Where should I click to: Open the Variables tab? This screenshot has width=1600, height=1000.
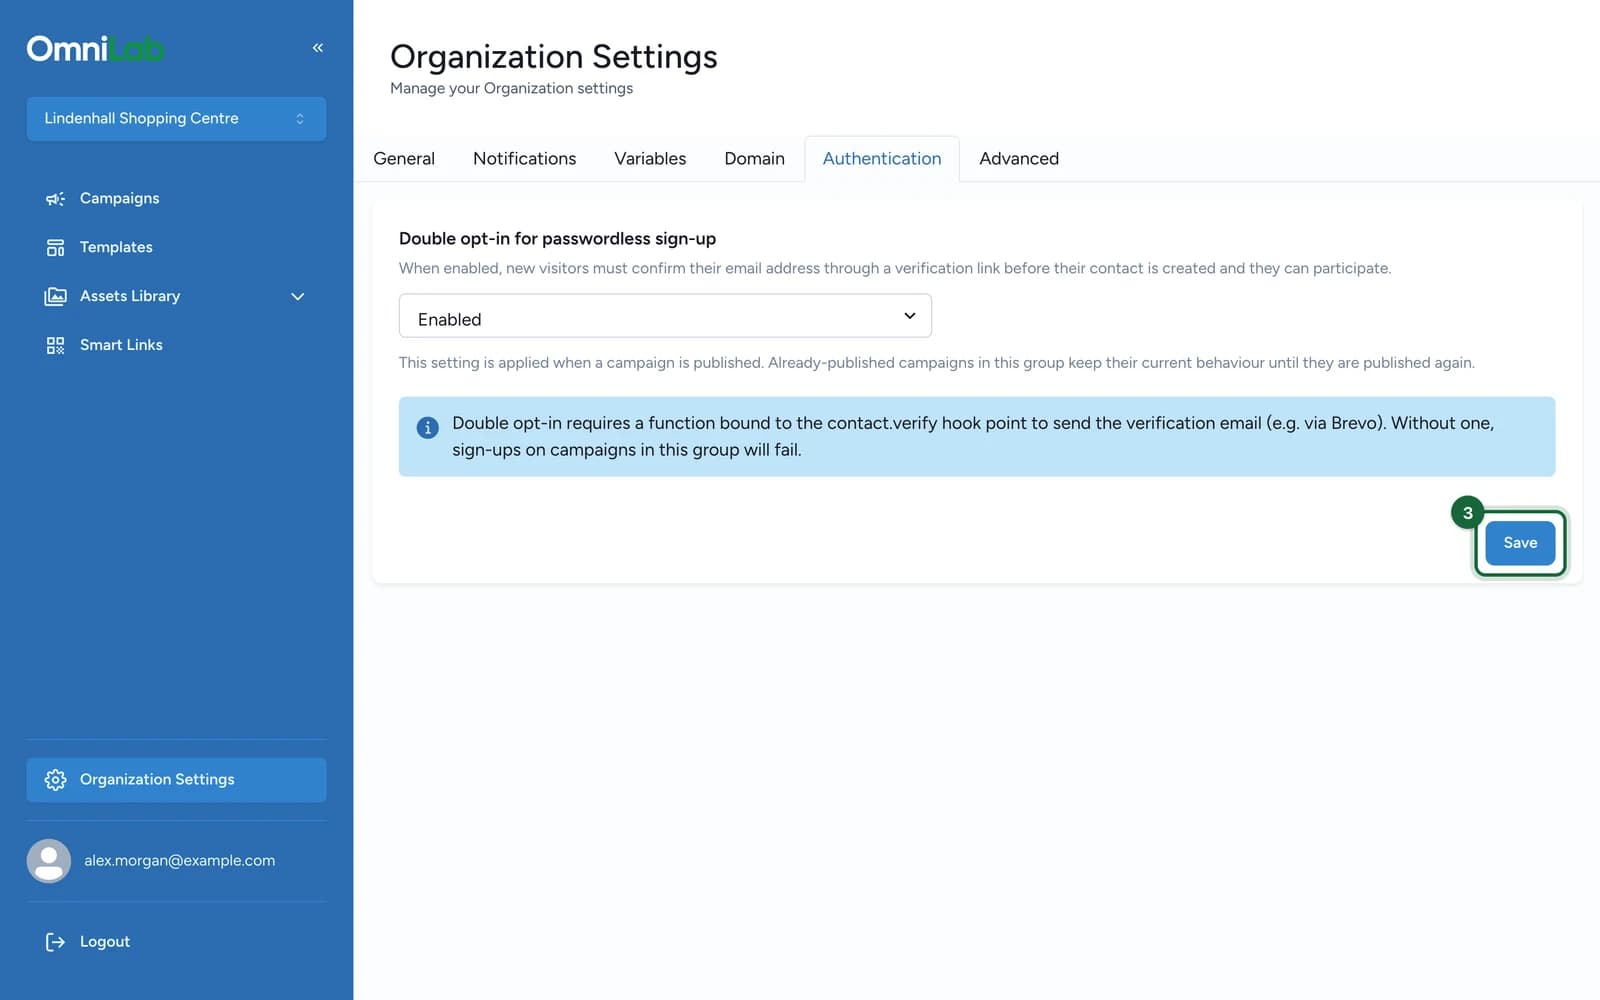[x=650, y=159]
